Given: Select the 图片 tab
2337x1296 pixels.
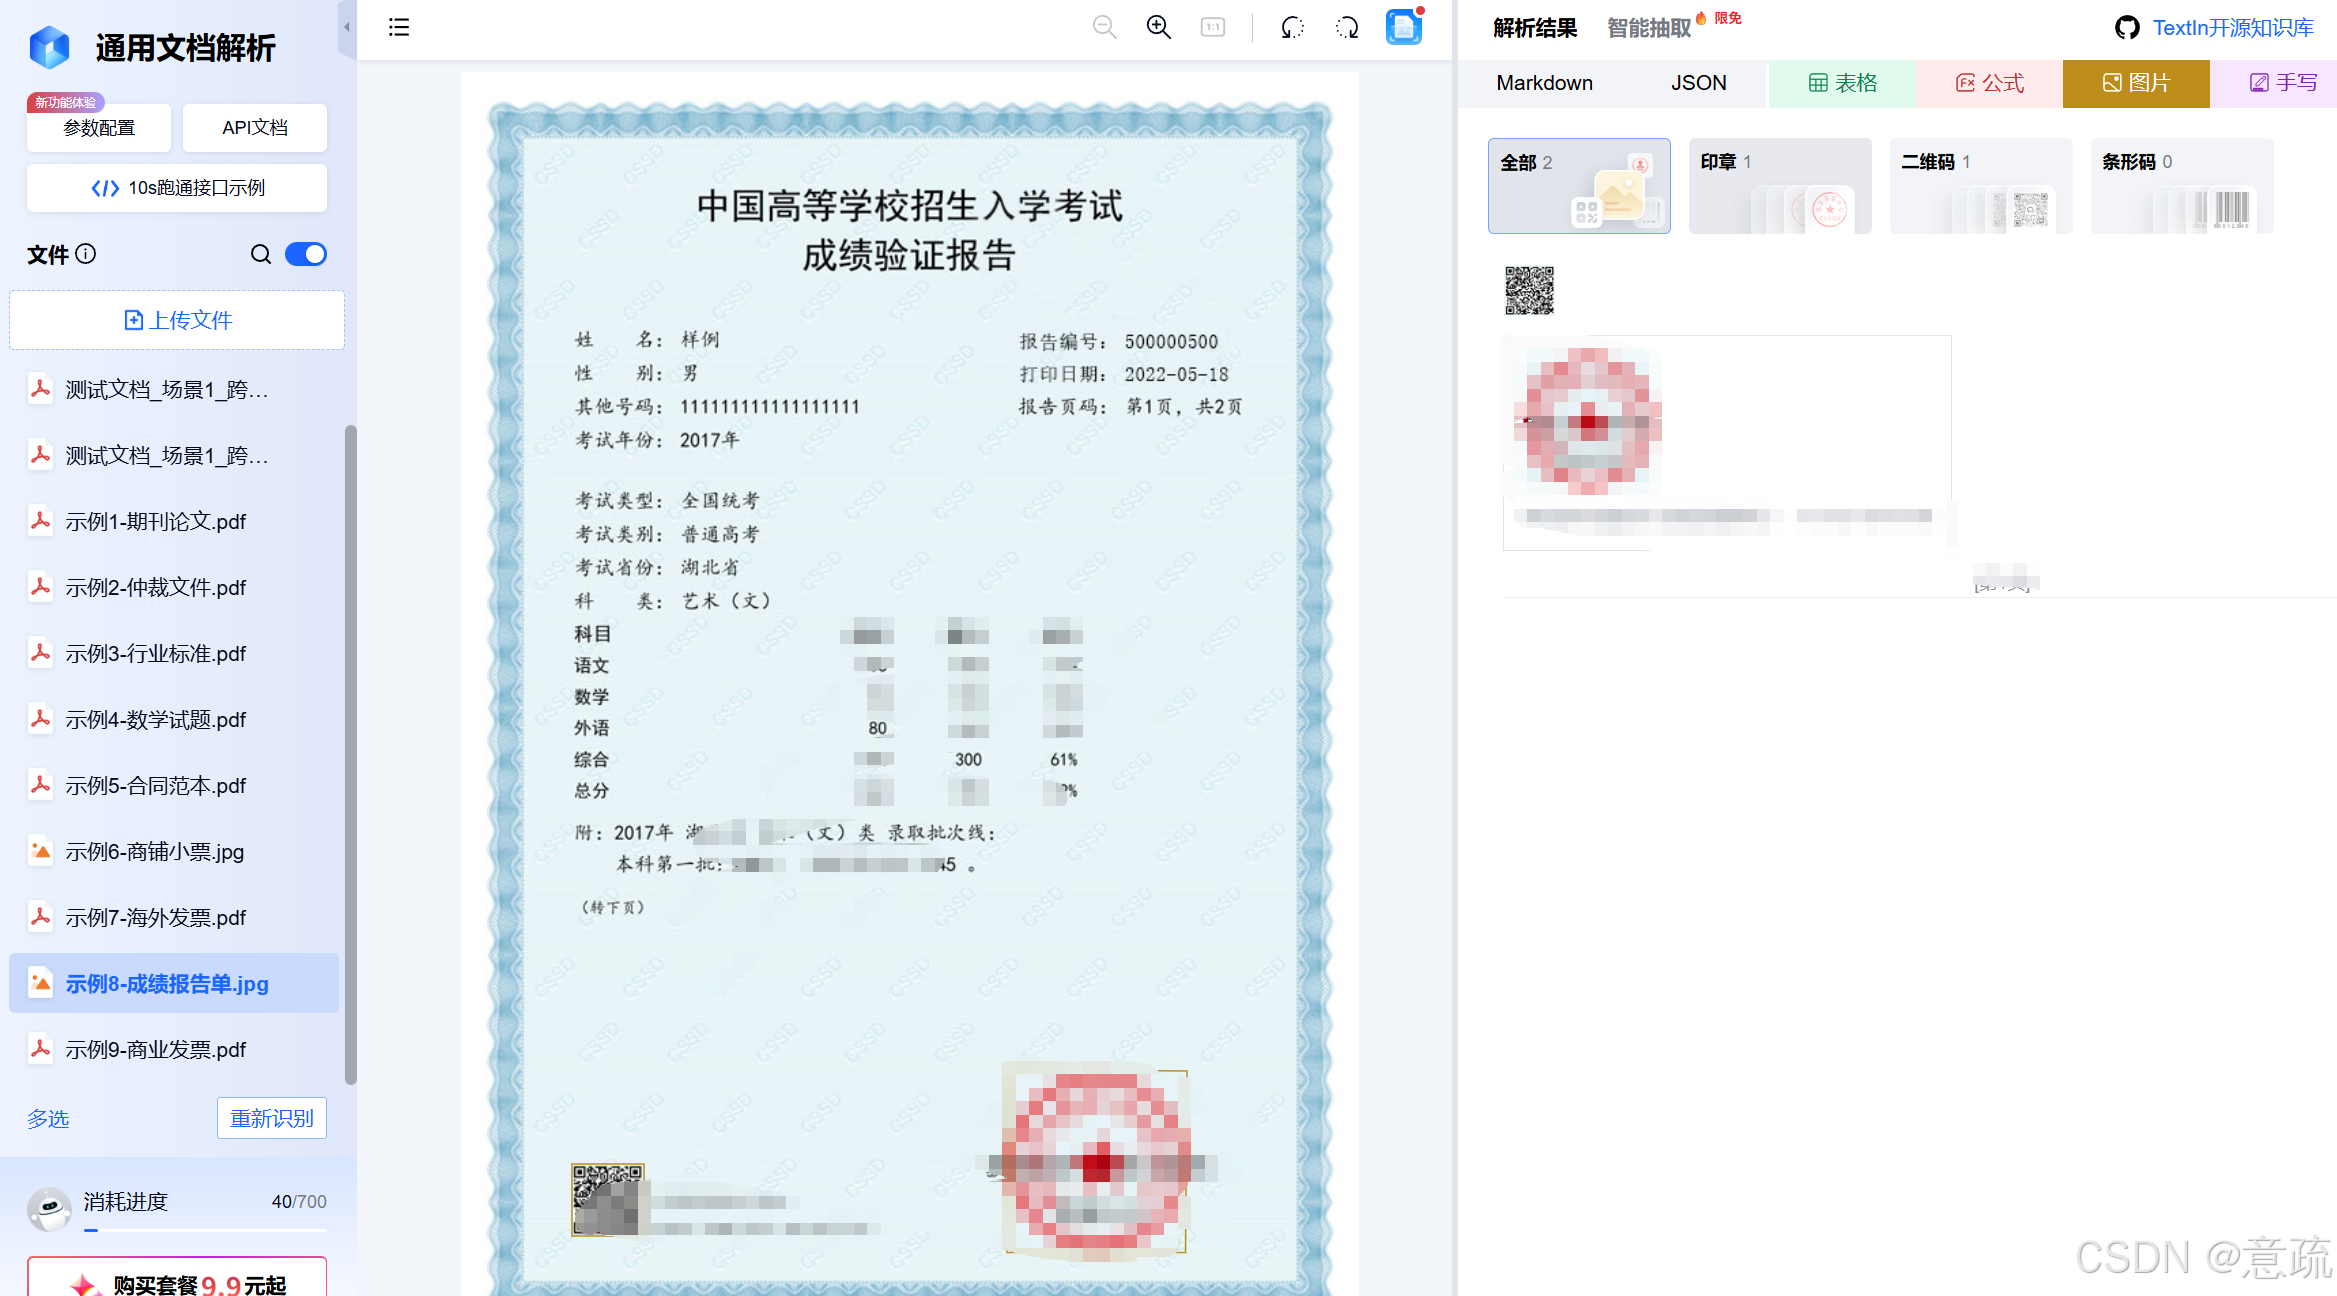Looking at the screenshot, I should click(x=2136, y=83).
